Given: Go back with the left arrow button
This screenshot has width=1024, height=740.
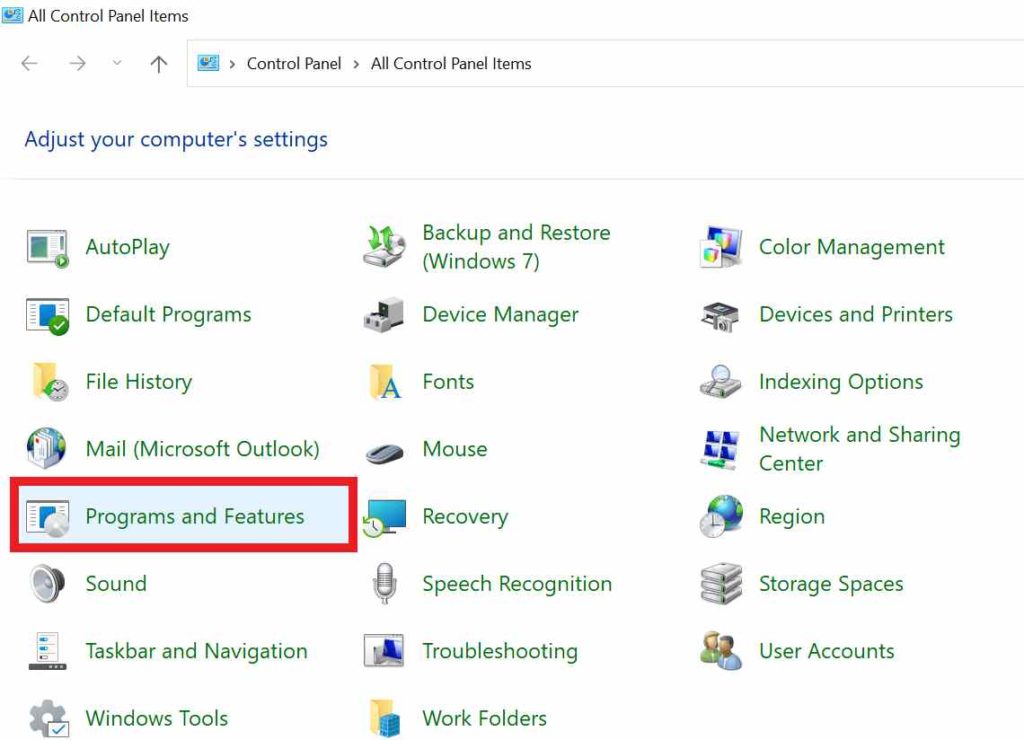Looking at the screenshot, I should click(29, 63).
